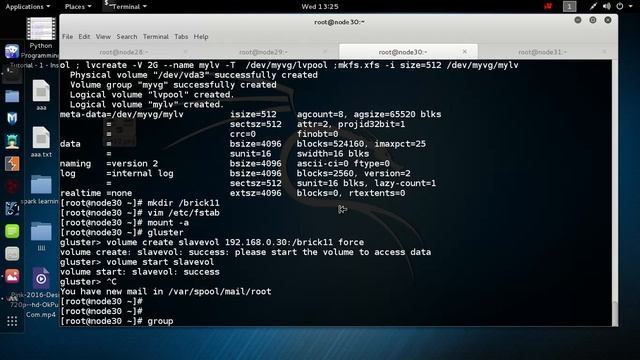Open the Terminal menu in menu bar
Screen dimensions: 640x360
[x=156, y=36]
